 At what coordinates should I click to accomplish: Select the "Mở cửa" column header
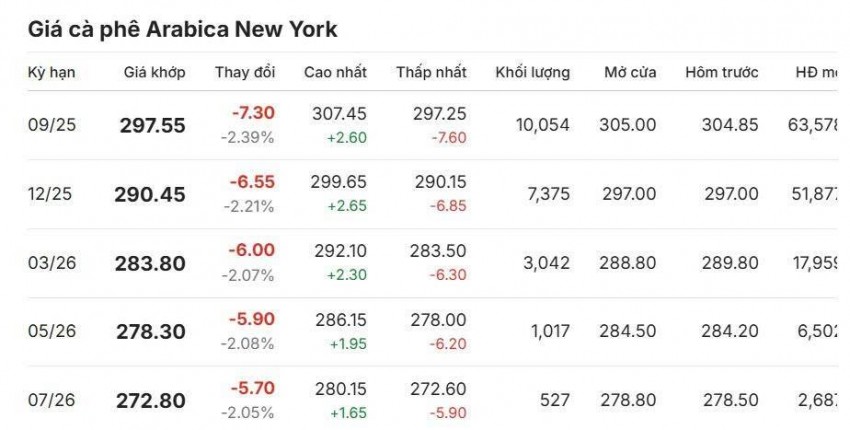630,73
